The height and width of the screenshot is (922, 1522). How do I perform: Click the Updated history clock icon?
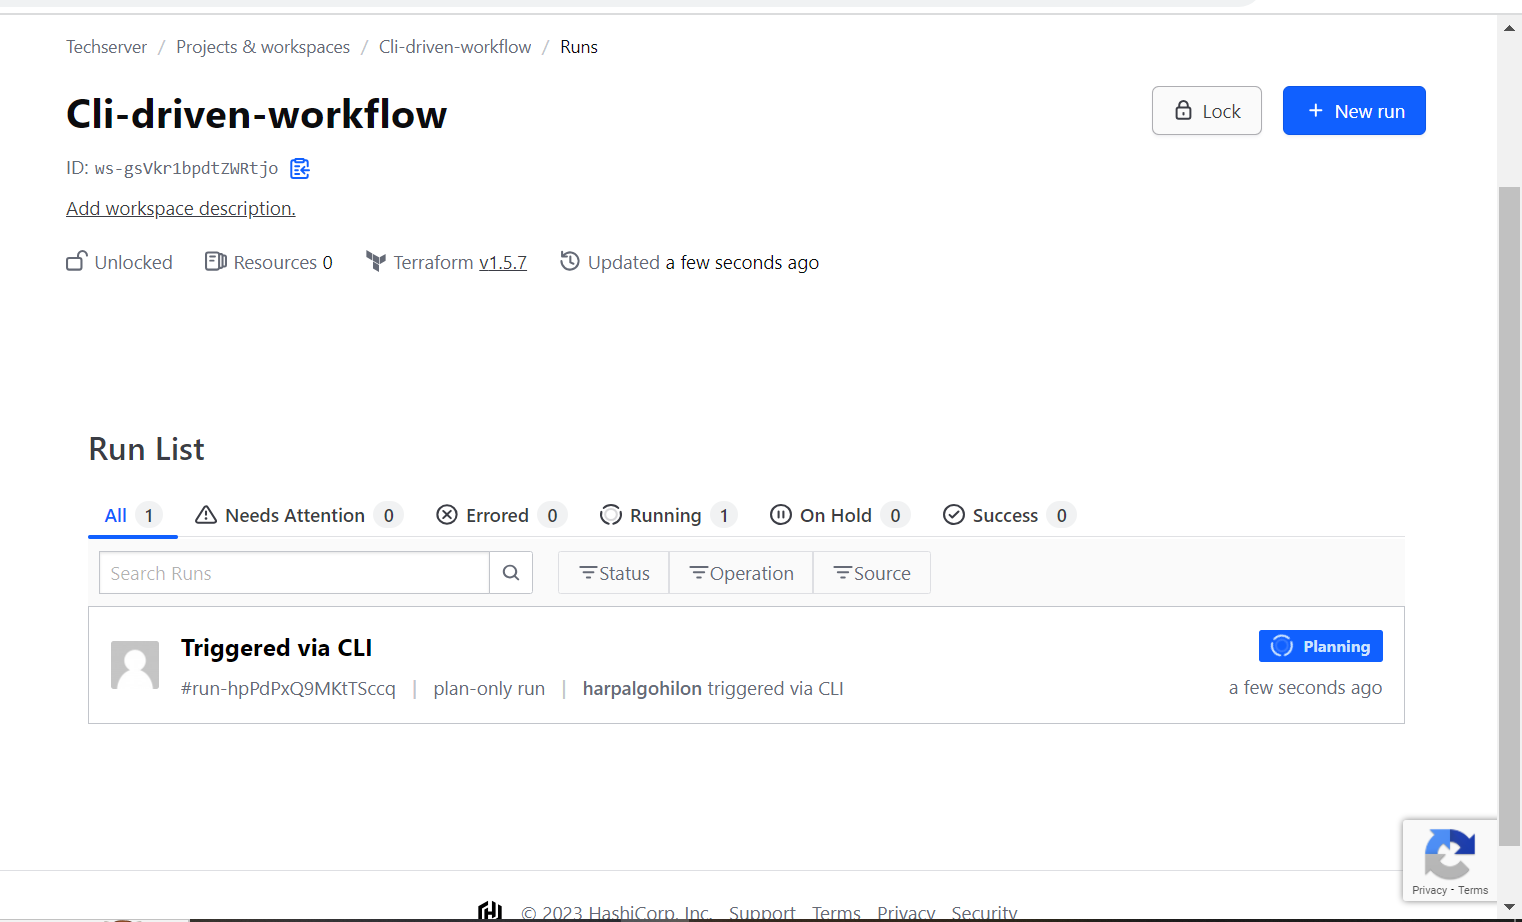(x=570, y=261)
